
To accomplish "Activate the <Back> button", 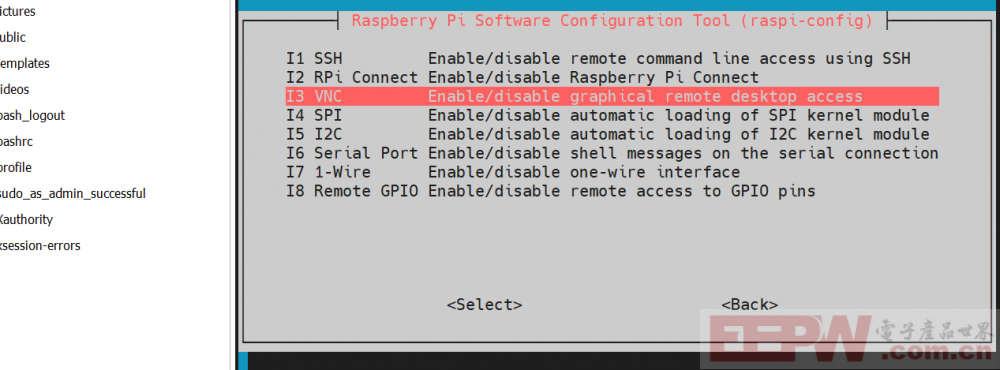I will pyautogui.click(x=749, y=305).
